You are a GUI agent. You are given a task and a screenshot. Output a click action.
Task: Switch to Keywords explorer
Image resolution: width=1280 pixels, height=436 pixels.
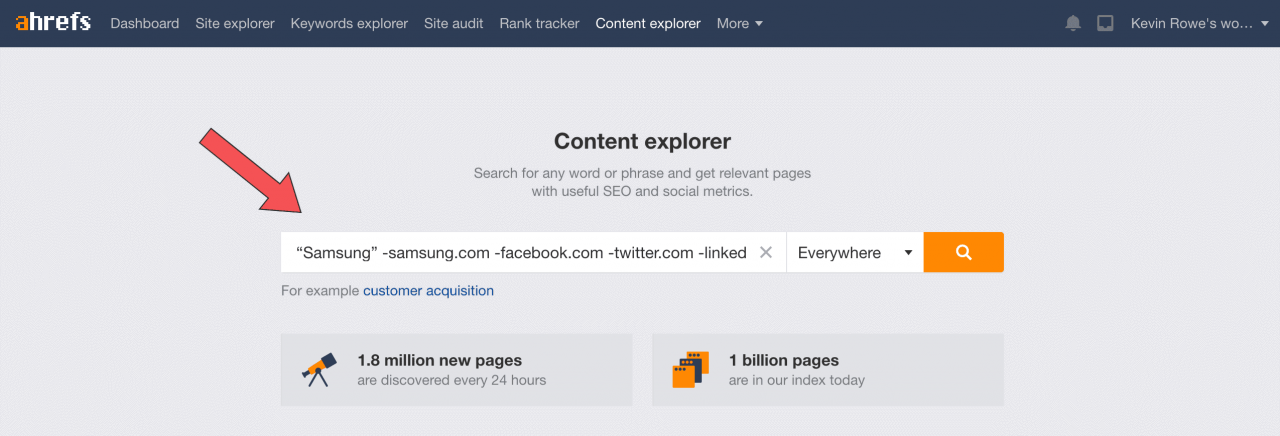[349, 23]
